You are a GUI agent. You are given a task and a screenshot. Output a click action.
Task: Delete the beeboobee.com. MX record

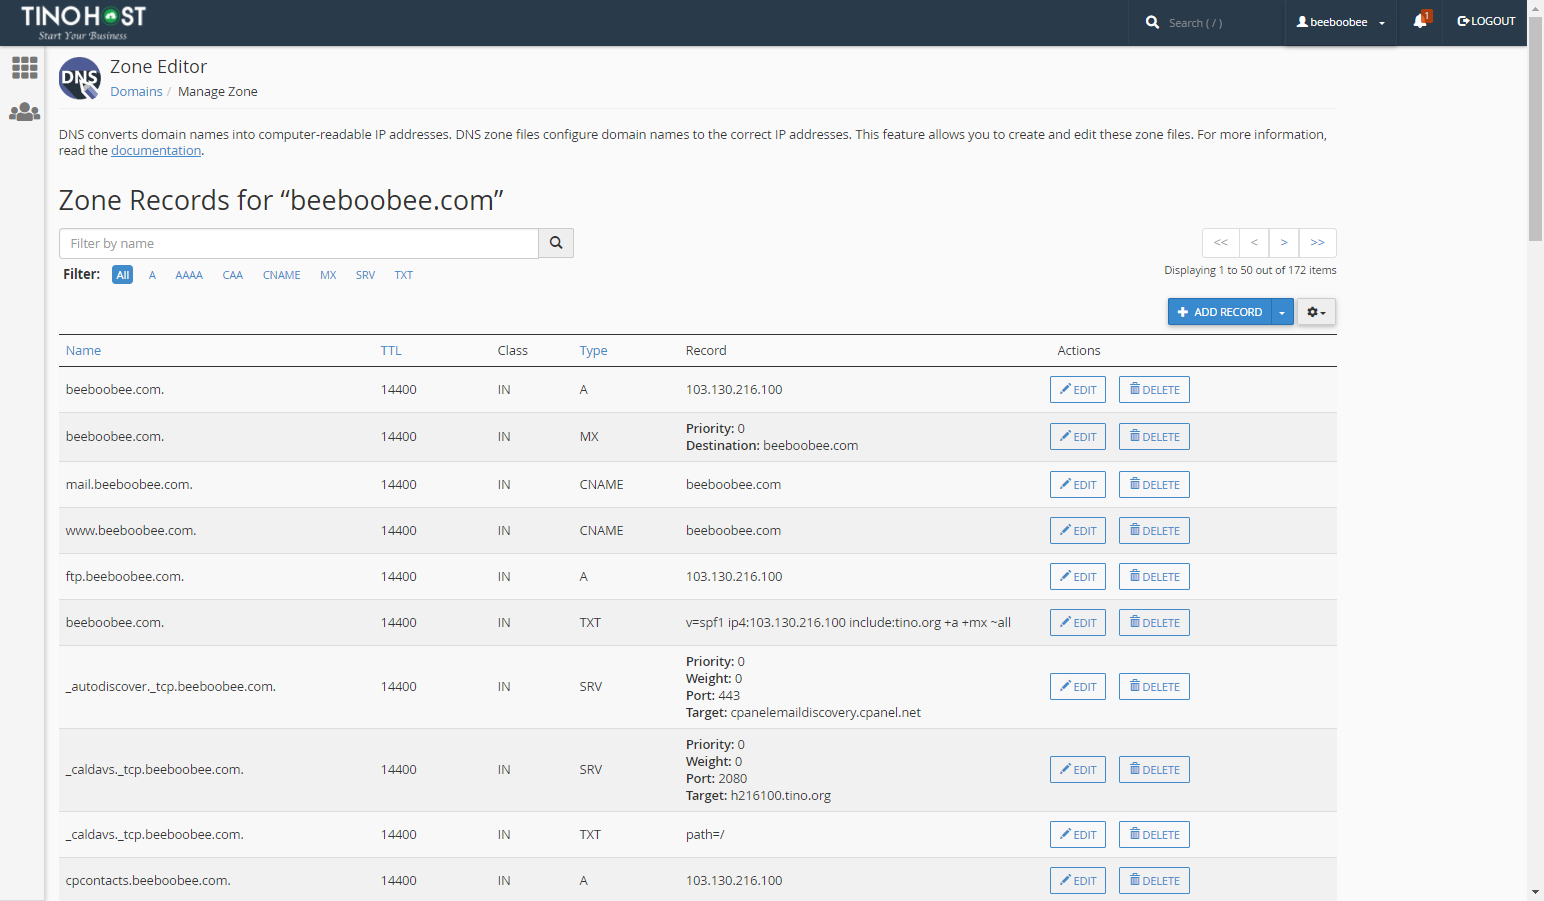click(x=1154, y=437)
